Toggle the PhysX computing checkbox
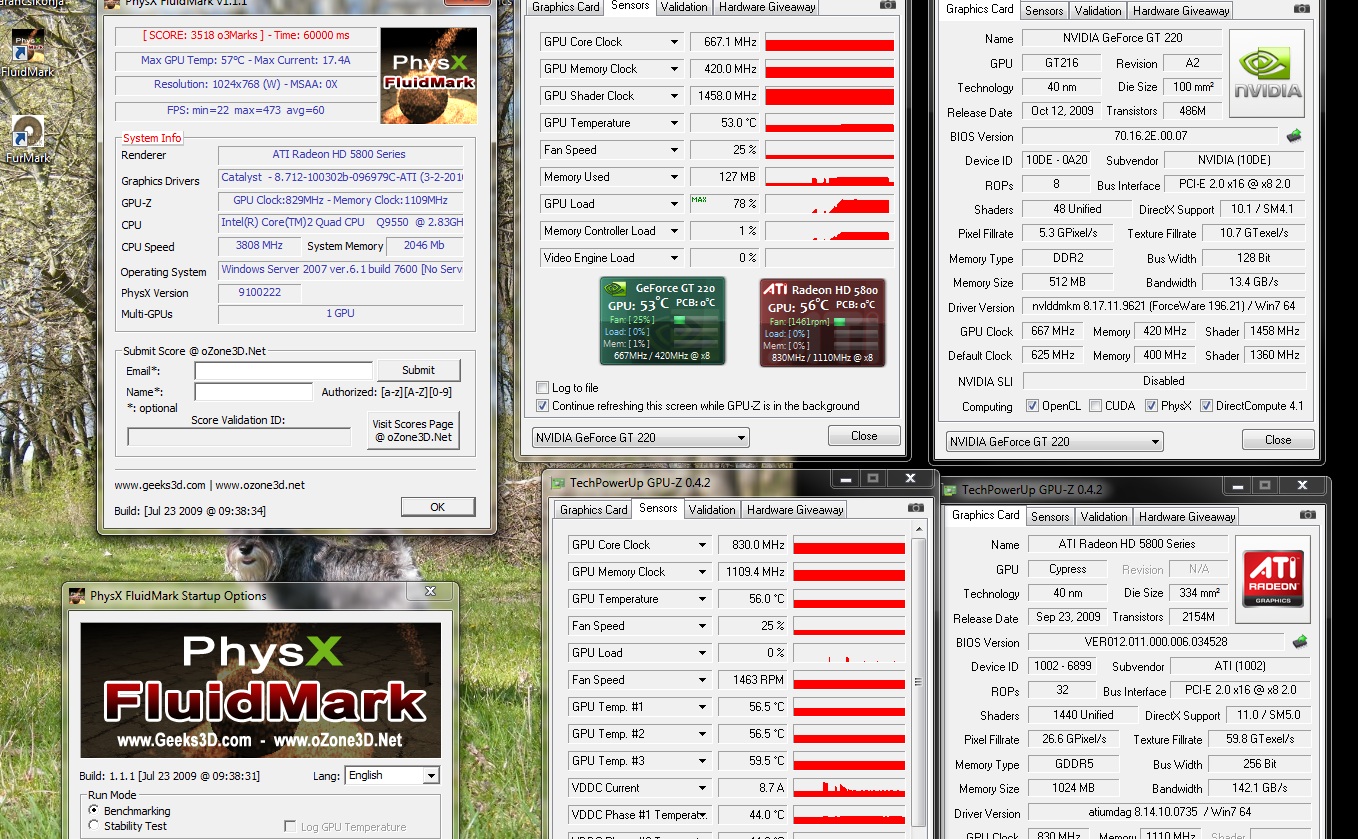This screenshot has width=1358, height=839. click(x=1152, y=406)
